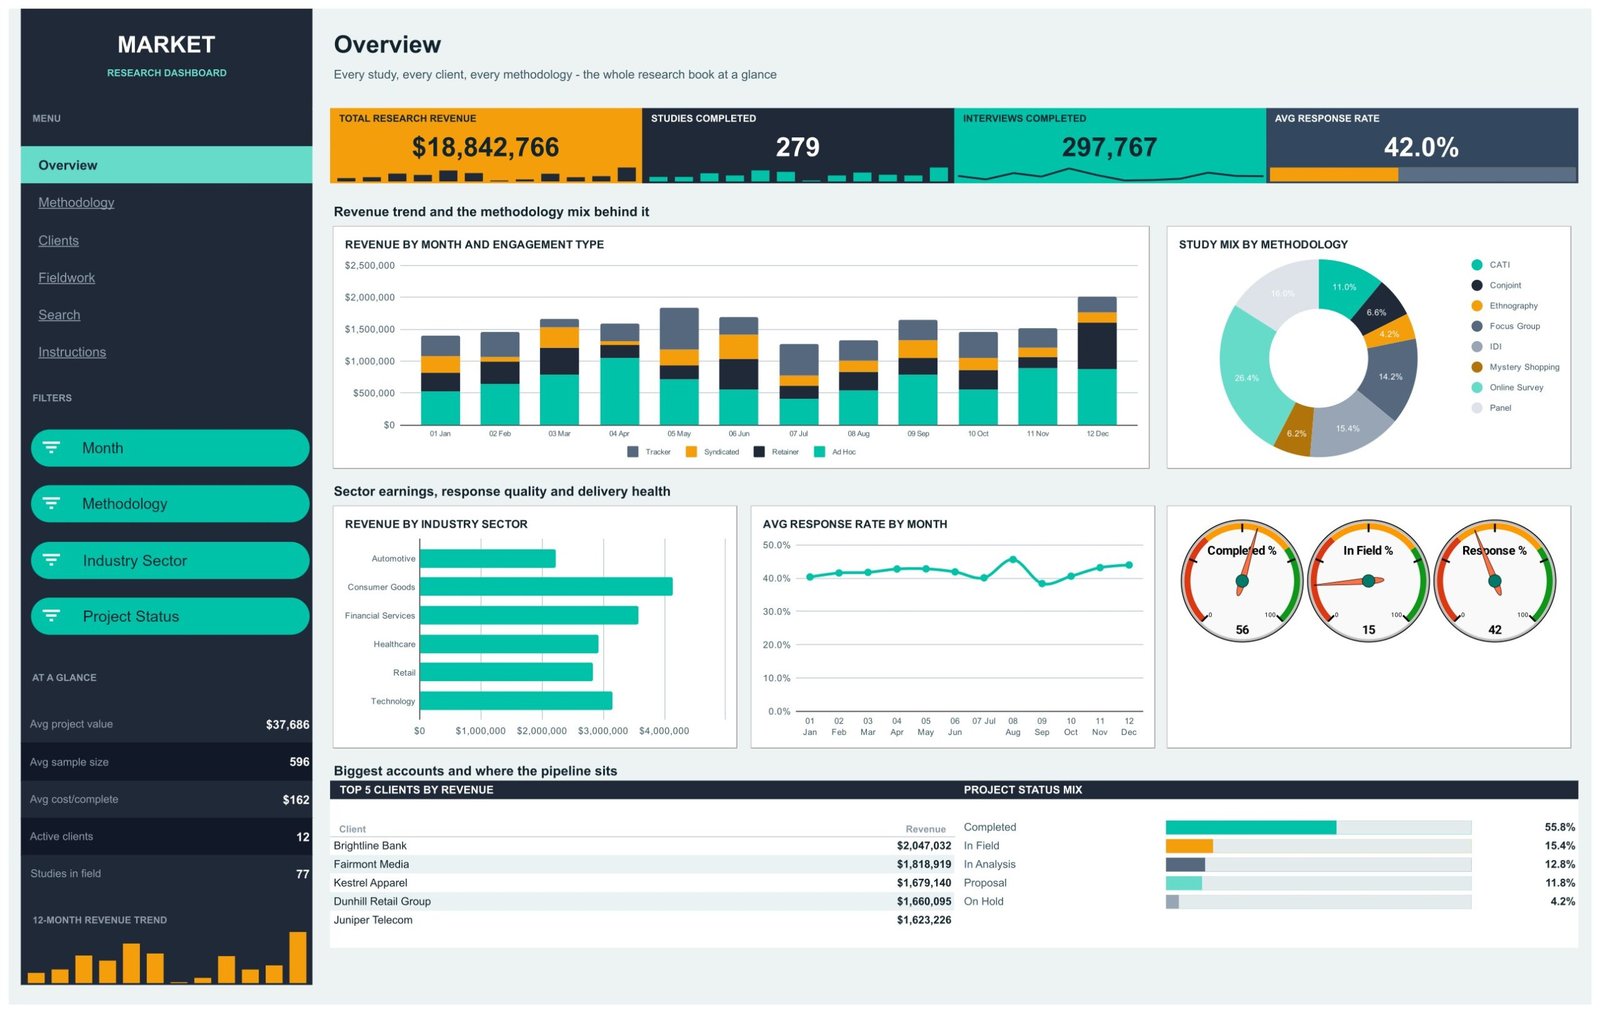
Task: Click the Proposal status progress bar
Action: (1318, 883)
